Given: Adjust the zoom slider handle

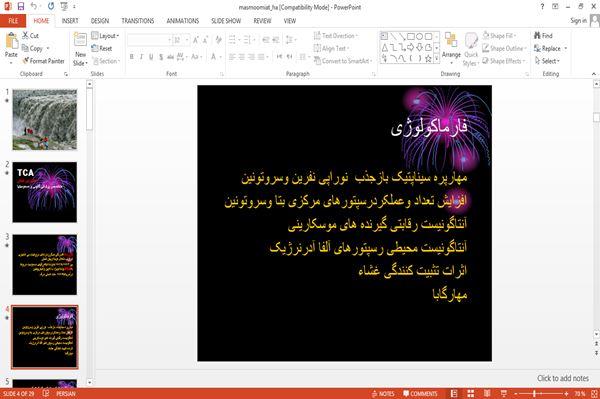Looking at the screenshot, I should (535, 393).
